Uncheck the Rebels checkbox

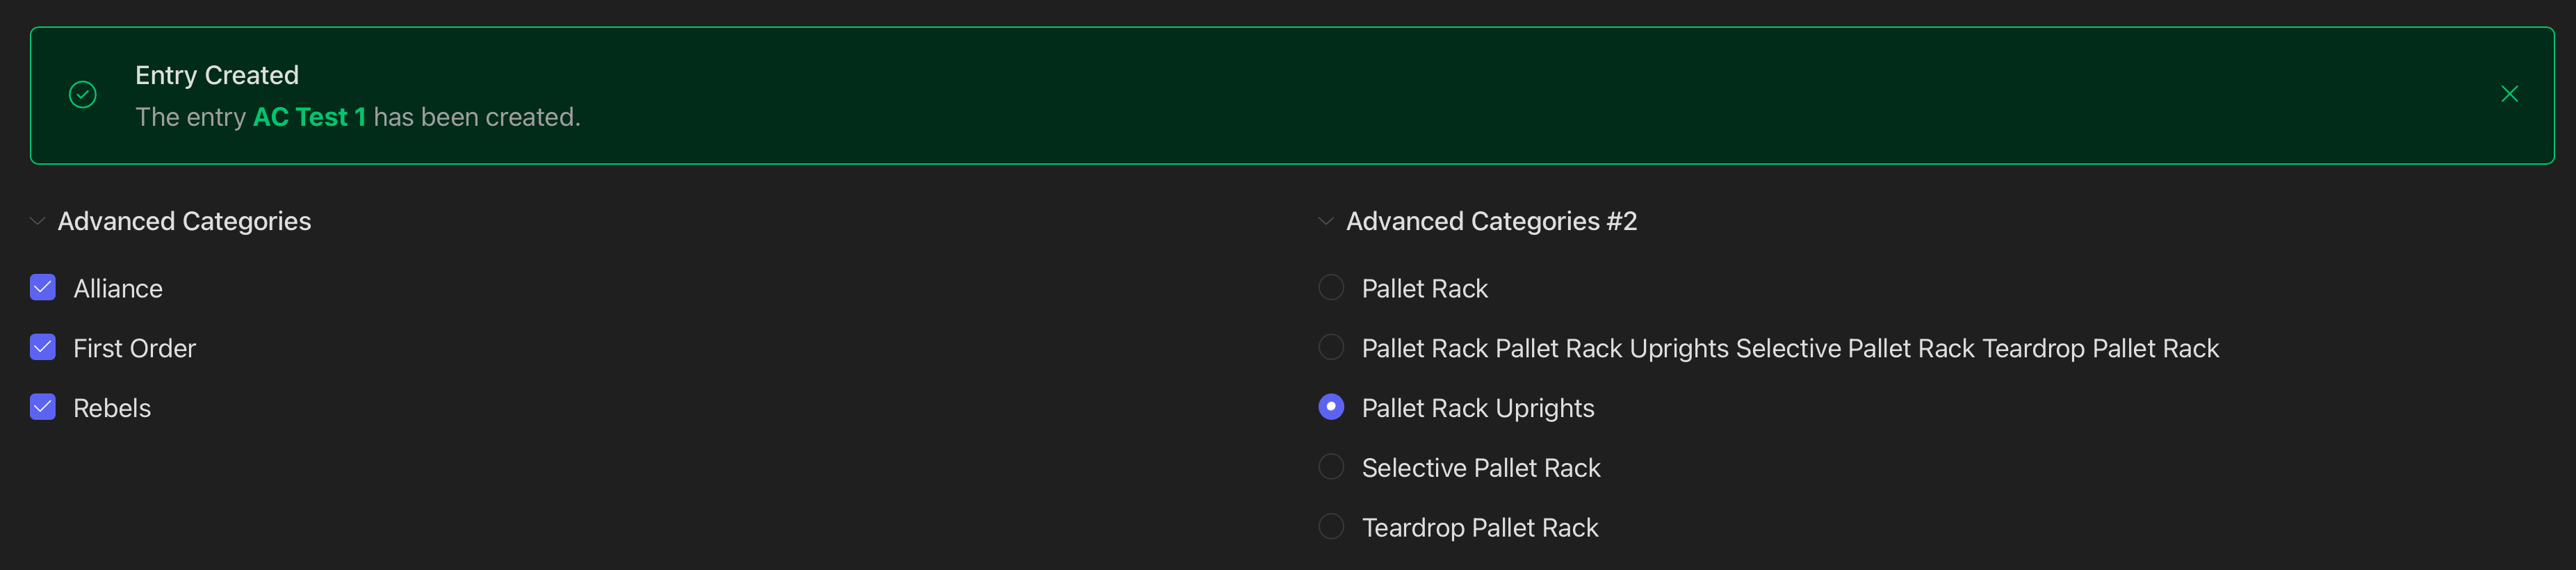[43, 408]
